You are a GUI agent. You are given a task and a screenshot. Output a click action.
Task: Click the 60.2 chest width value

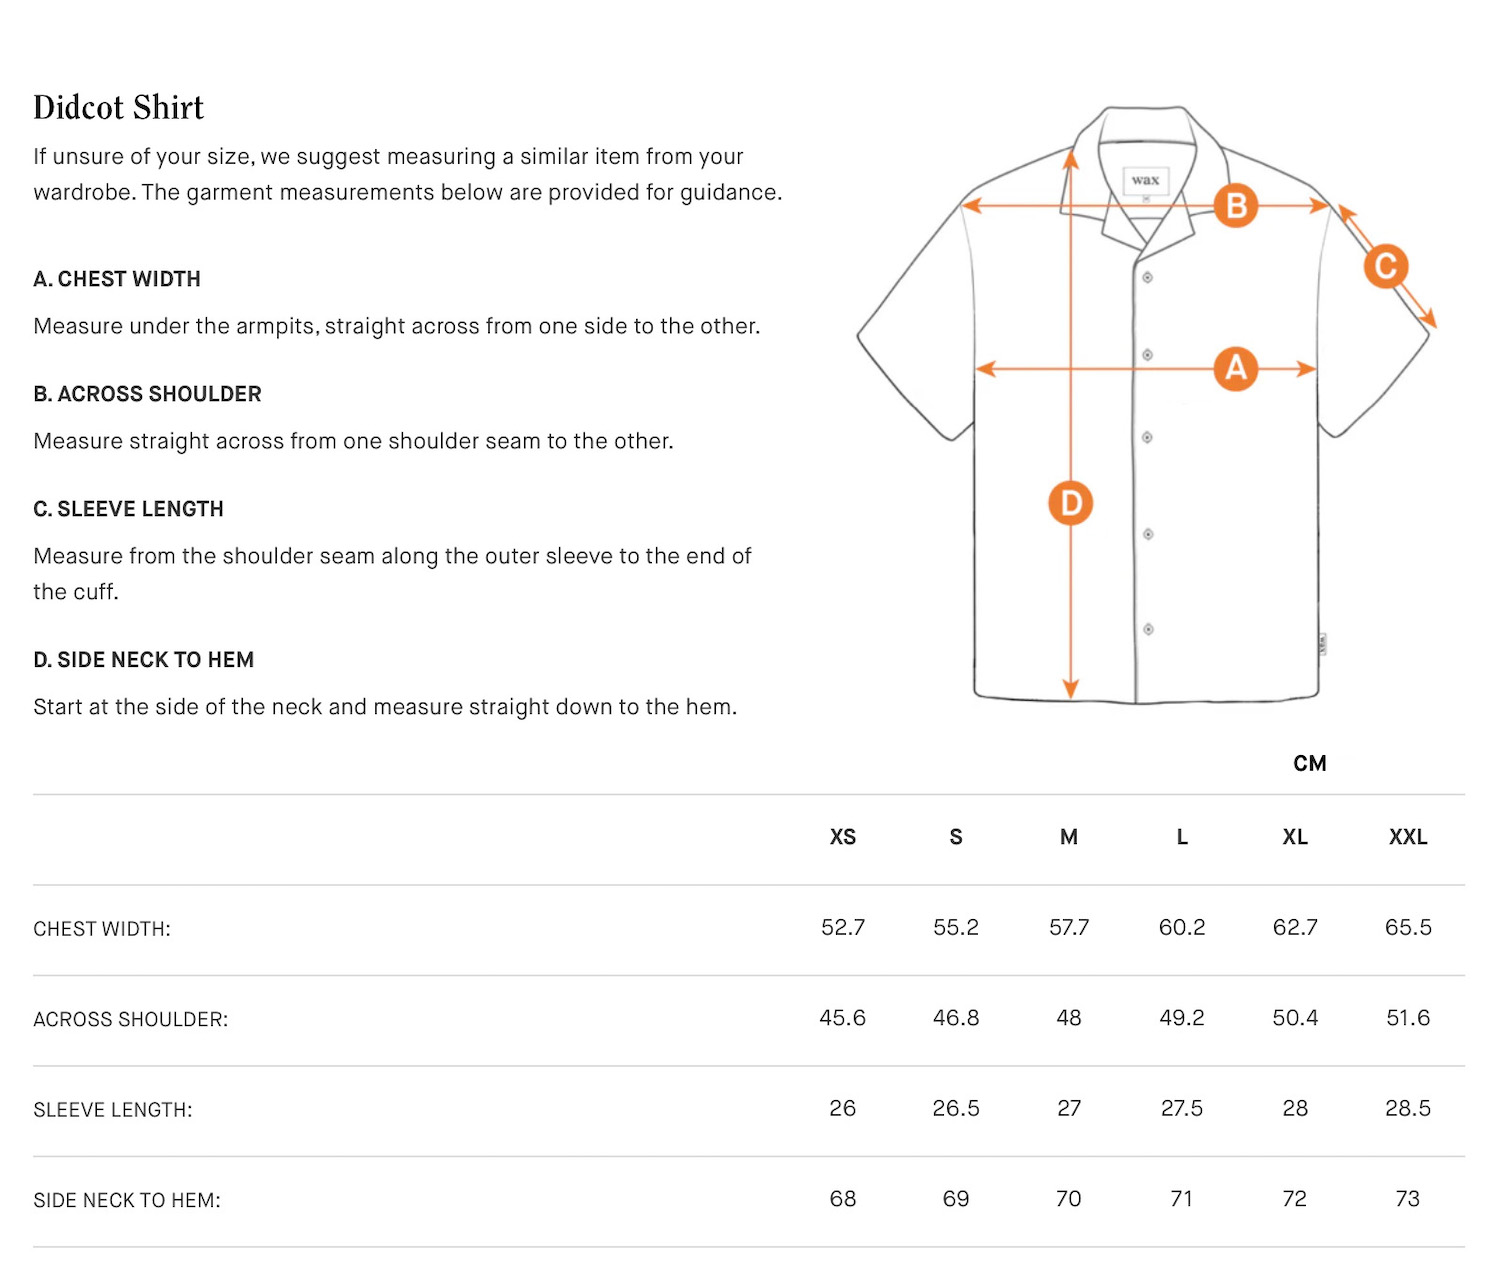(1182, 928)
